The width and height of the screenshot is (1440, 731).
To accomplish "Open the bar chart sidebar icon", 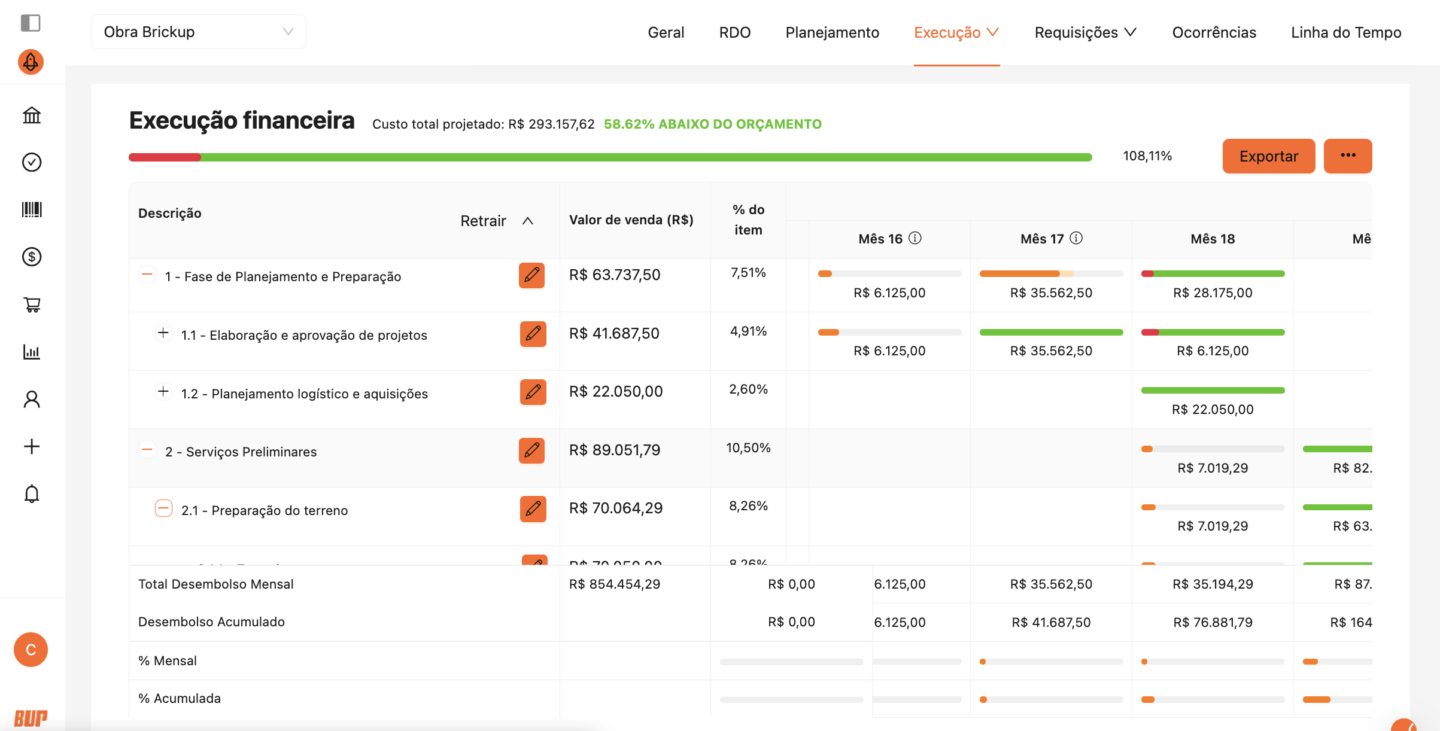I will (32, 352).
